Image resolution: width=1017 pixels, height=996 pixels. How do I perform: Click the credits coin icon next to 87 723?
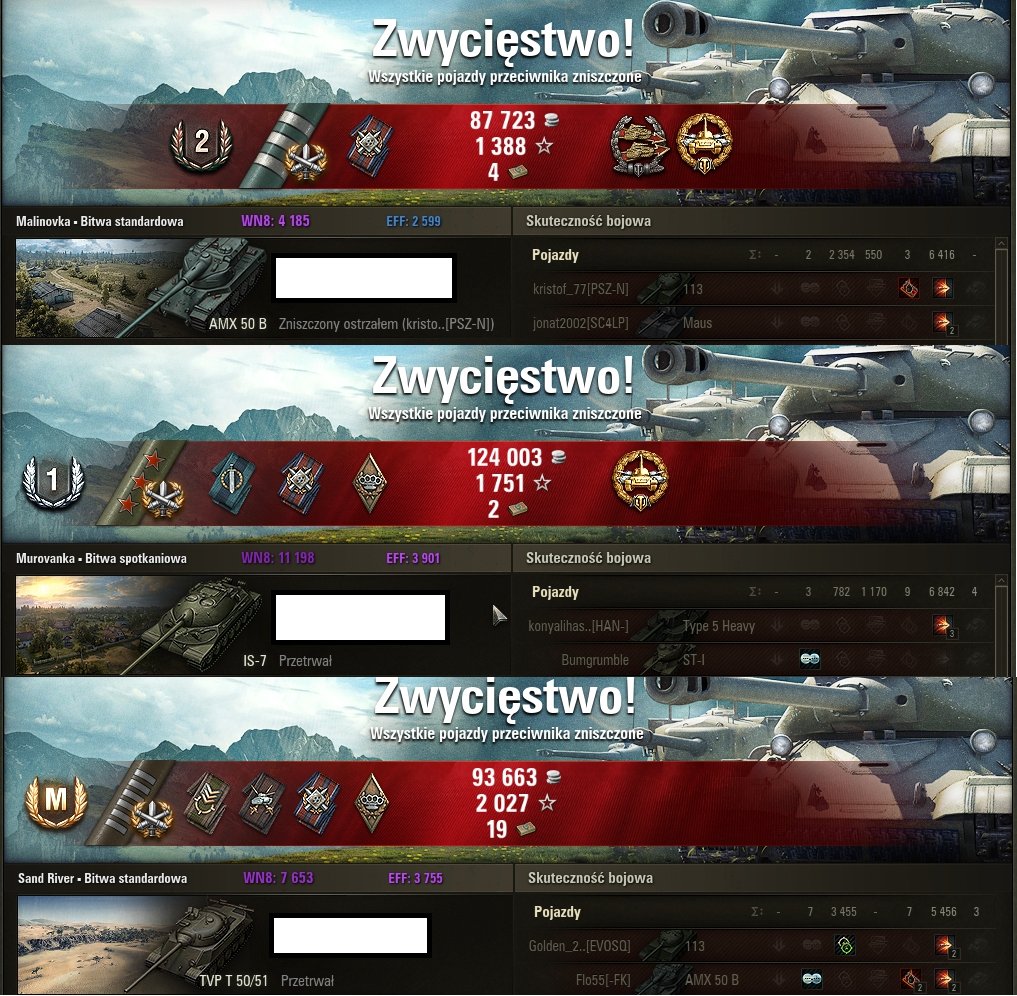click(x=551, y=120)
